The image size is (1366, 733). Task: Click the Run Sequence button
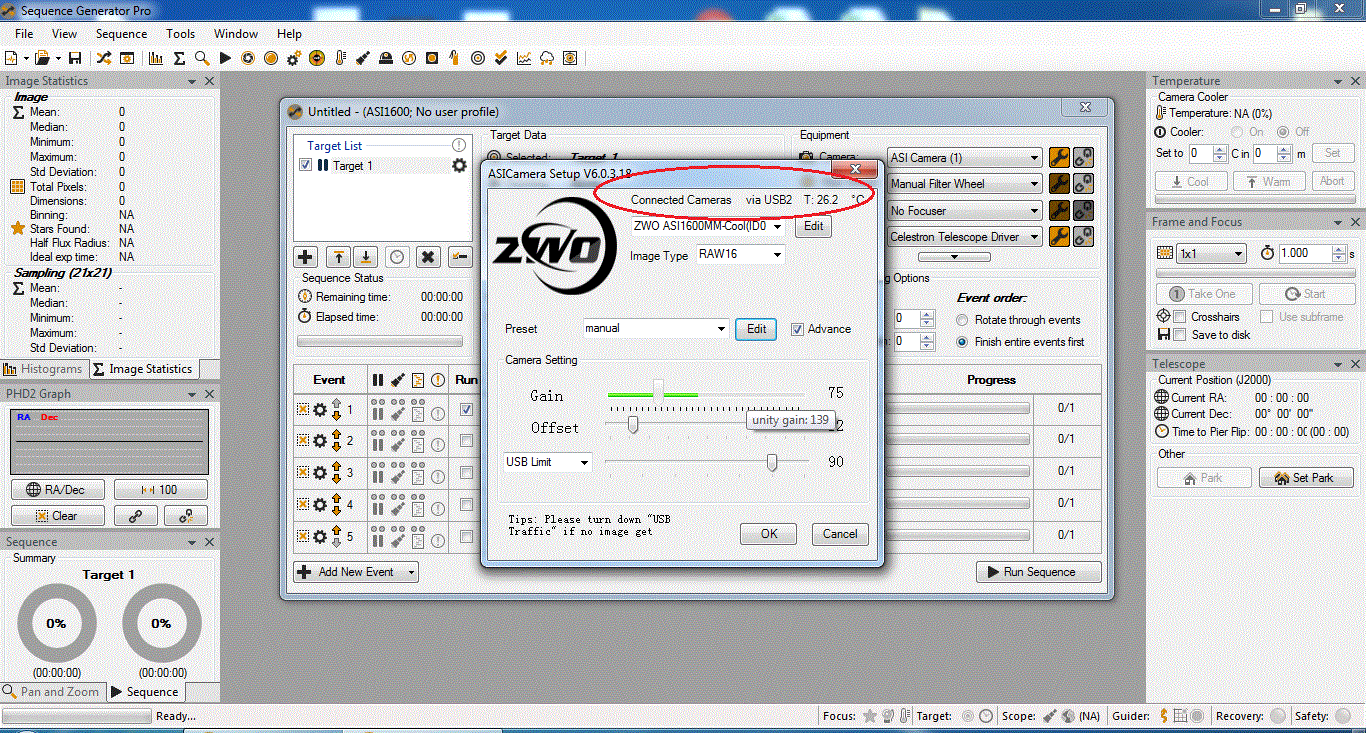click(x=1039, y=572)
